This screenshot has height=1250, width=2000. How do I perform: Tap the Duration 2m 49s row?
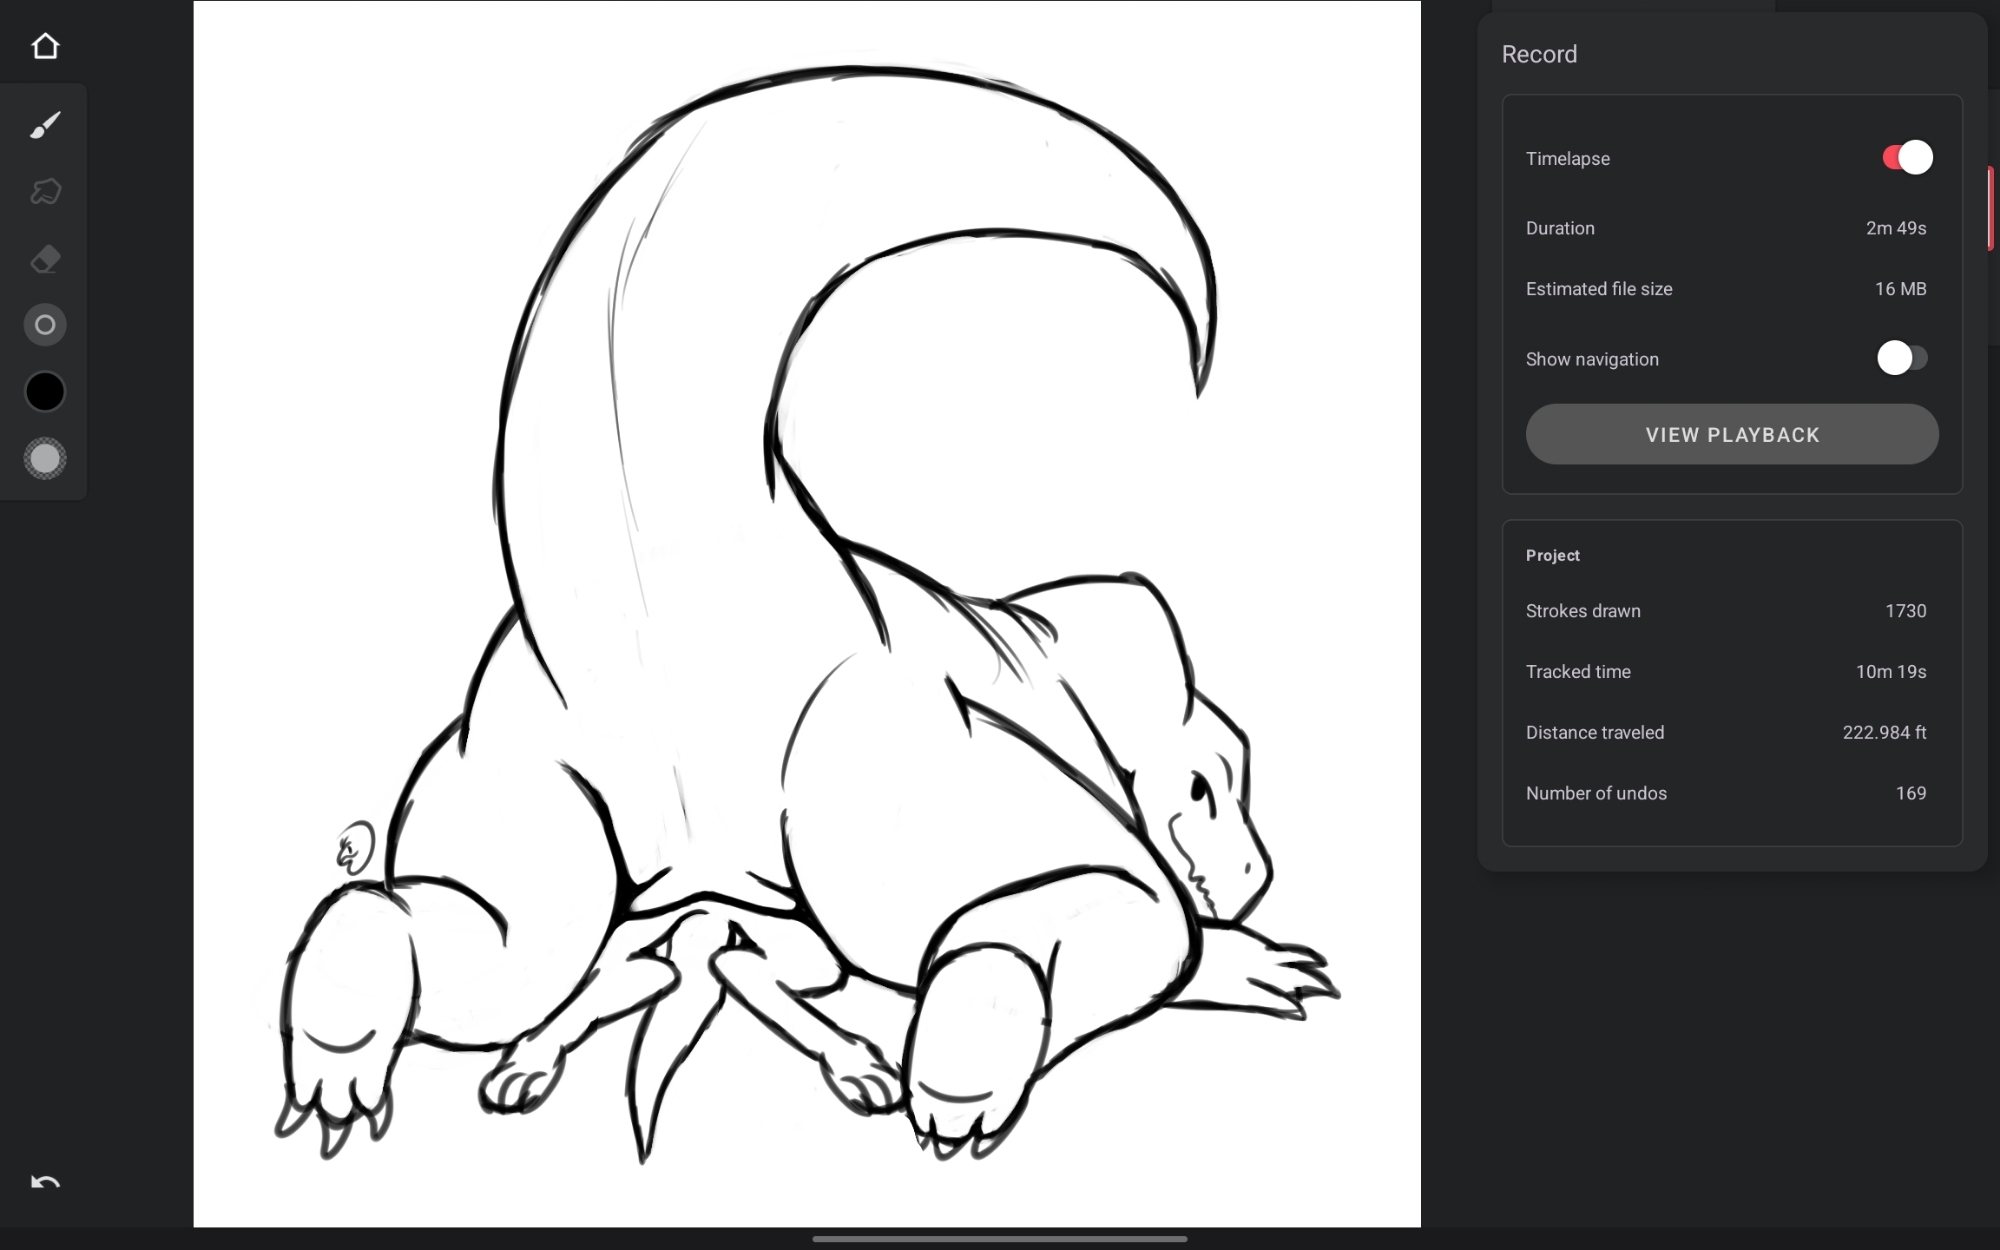tap(1725, 228)
